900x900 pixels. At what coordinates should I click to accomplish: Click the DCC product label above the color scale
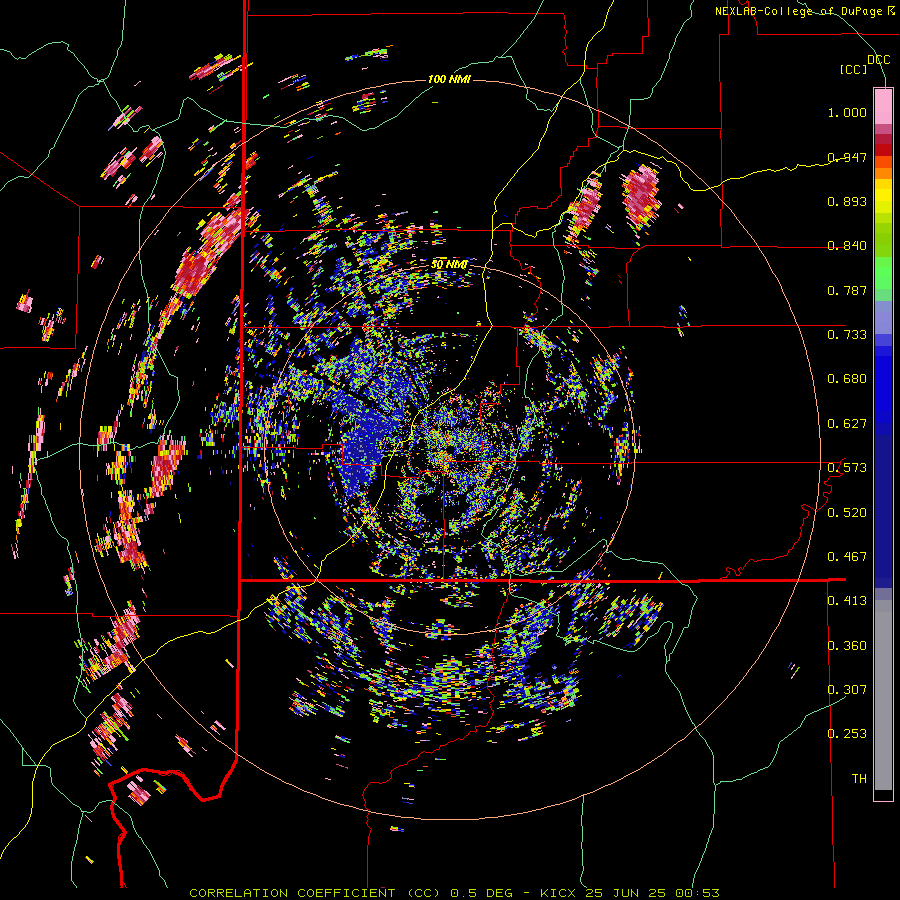pyautogui.click(x=878, y=60)
